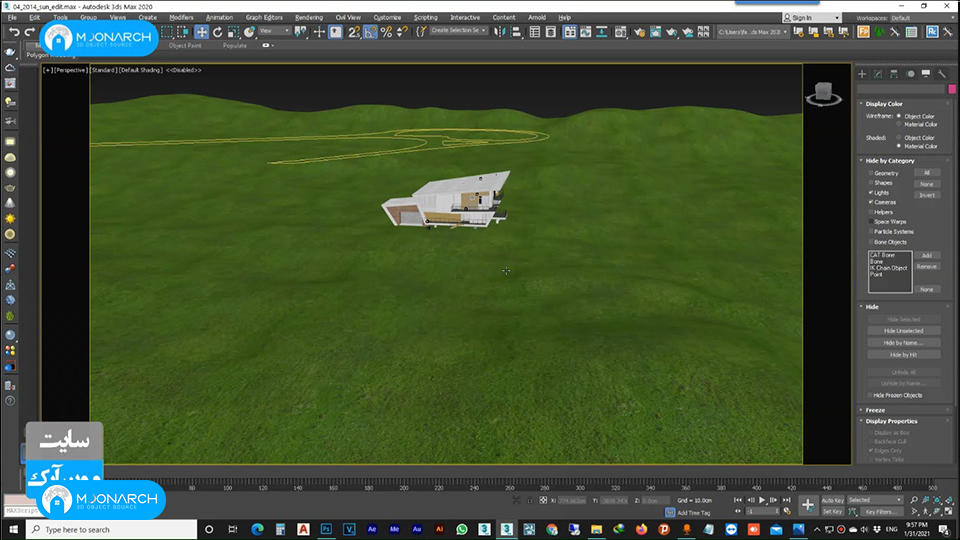
Task: Click the Undo arrow icon
Action: [x=14, y=32]
